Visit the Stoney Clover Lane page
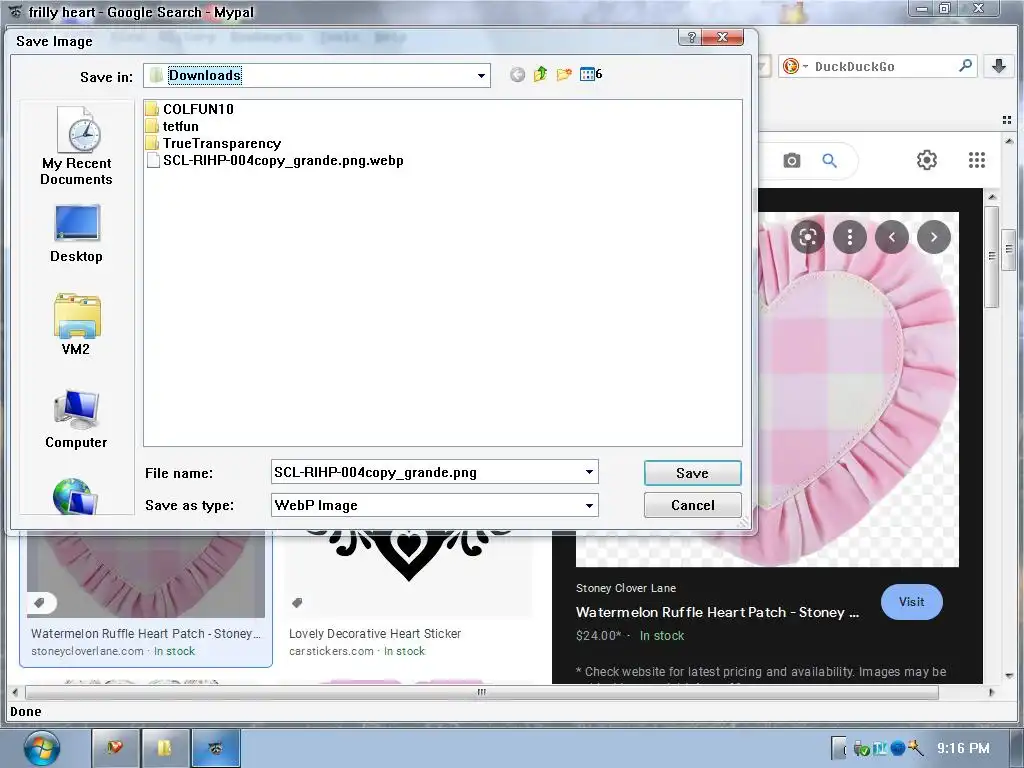The height and width of the screenshot is (768, 1024). pyautogui.click(x=912, y=601)
